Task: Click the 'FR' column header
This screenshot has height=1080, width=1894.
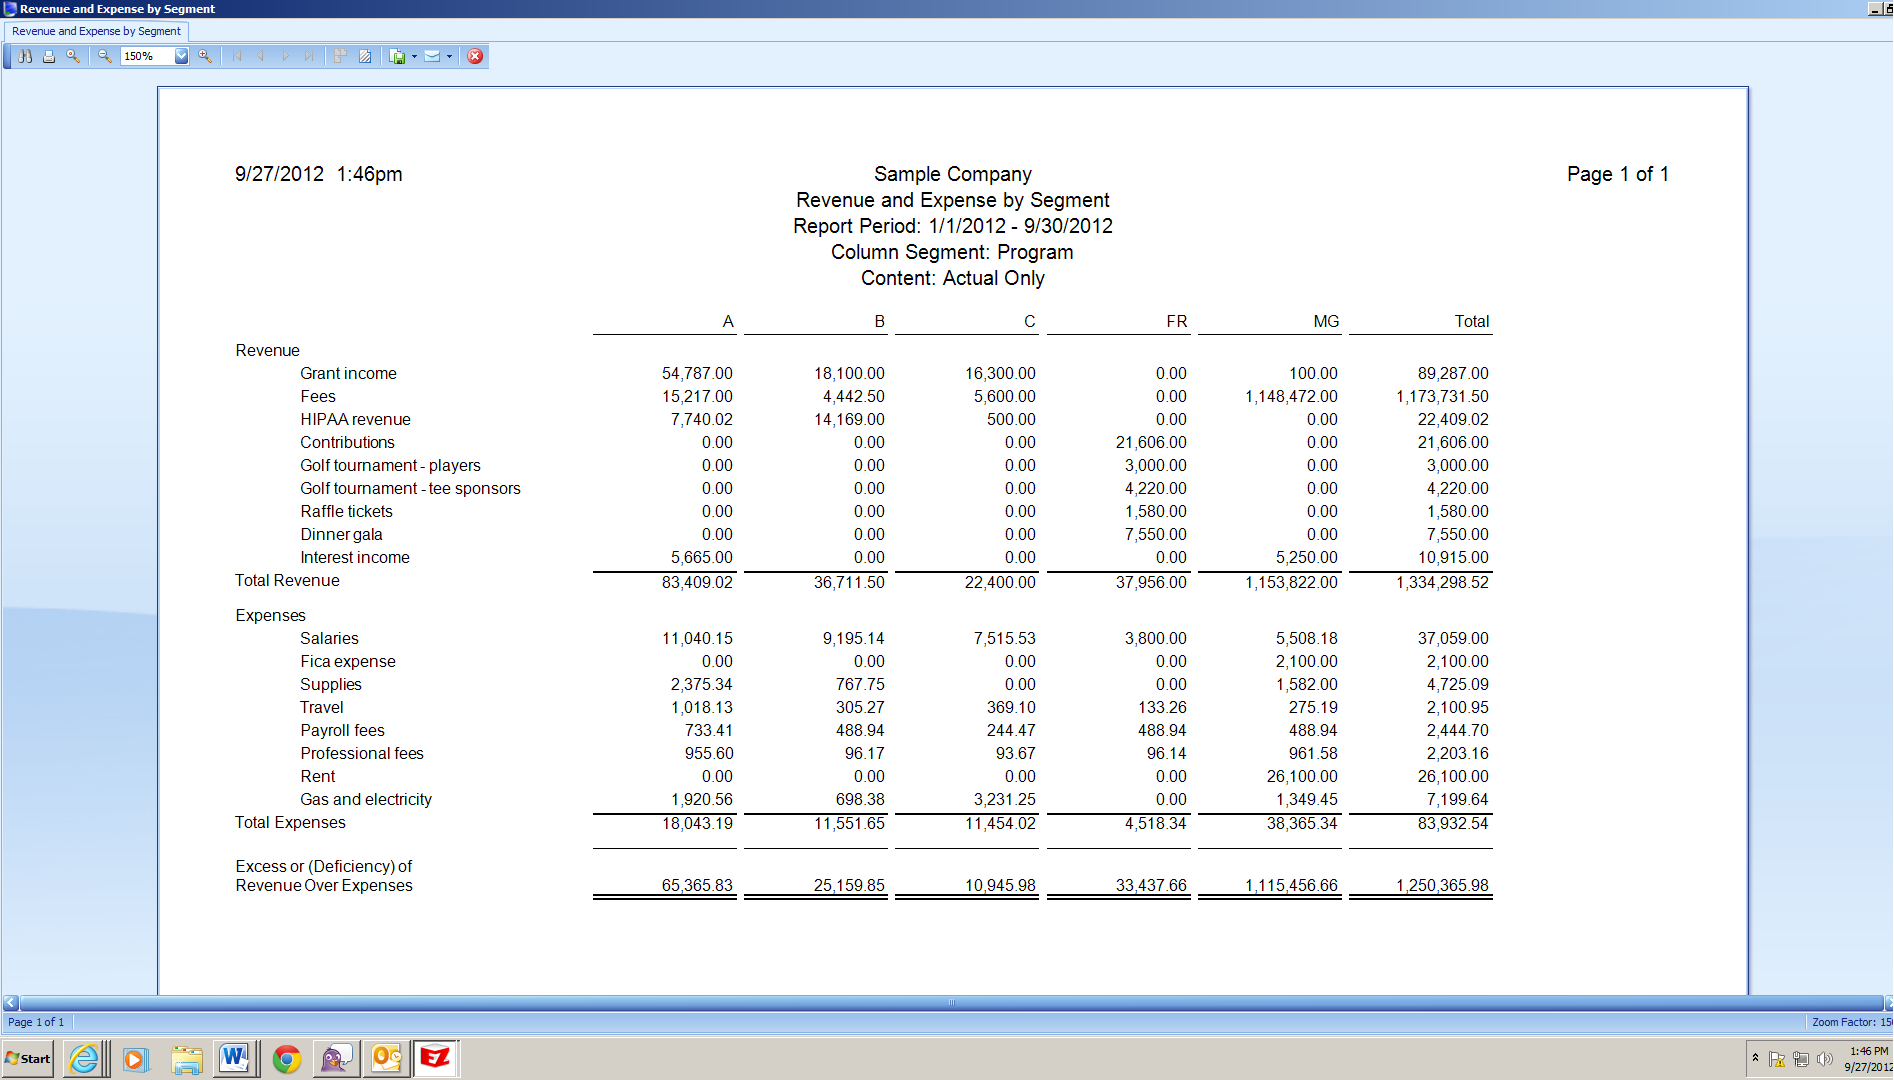Action: click(x=1176, y=322)
